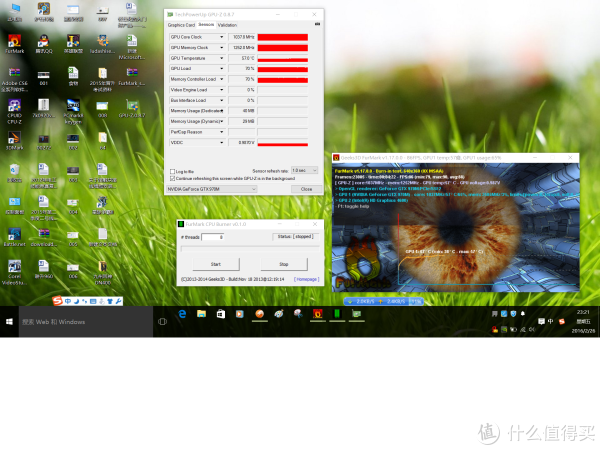
Task: Open the 3DMark desktop shortcut
Action: [15, 140]
